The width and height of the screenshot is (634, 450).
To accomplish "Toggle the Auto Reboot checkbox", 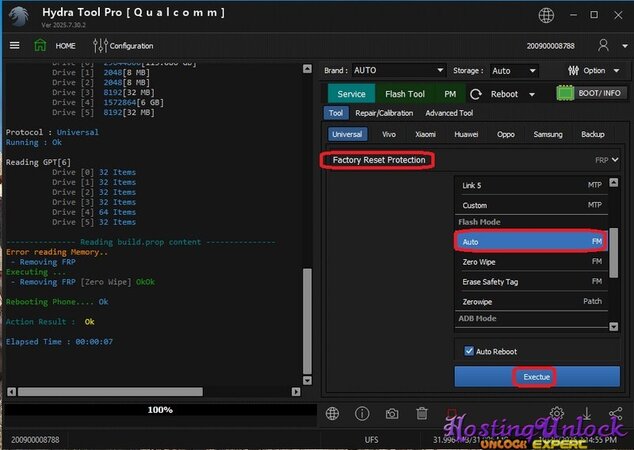I will (x=469, y=351).
